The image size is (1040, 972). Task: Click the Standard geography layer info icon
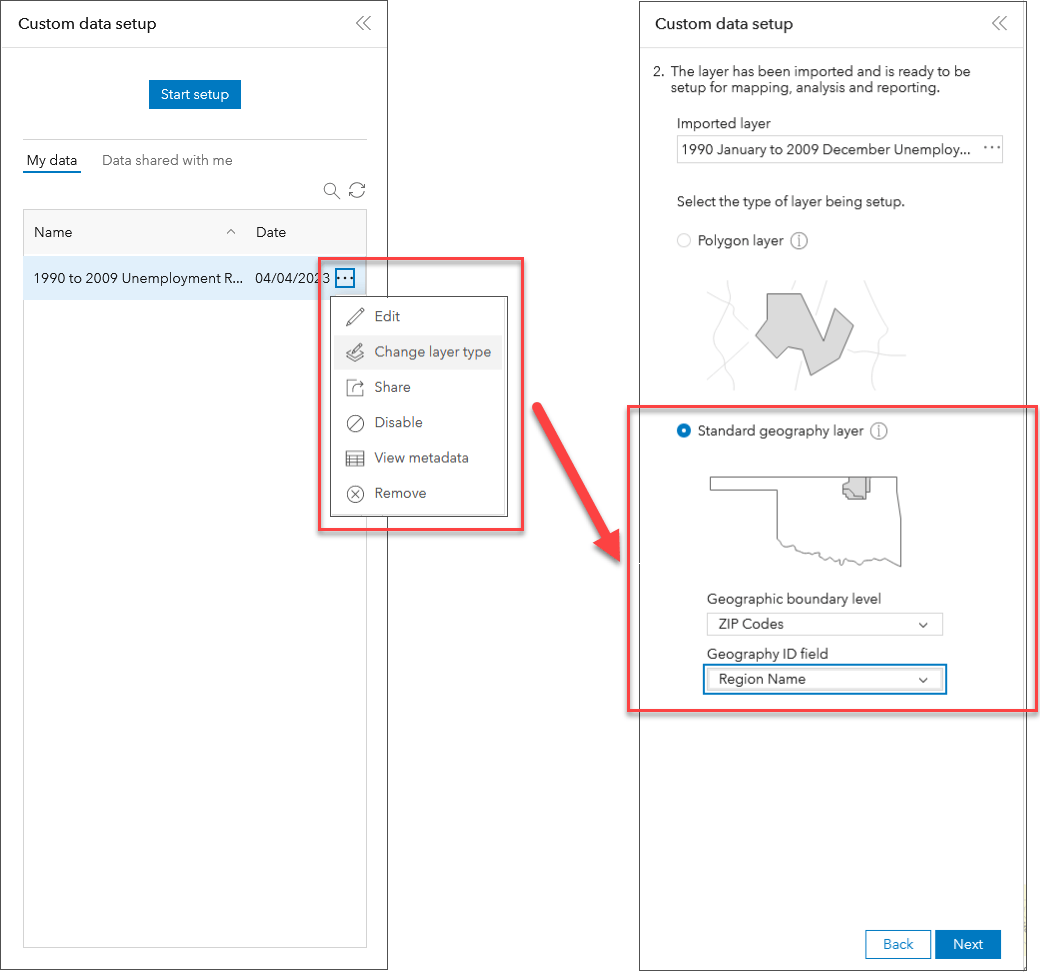(878, 431)
